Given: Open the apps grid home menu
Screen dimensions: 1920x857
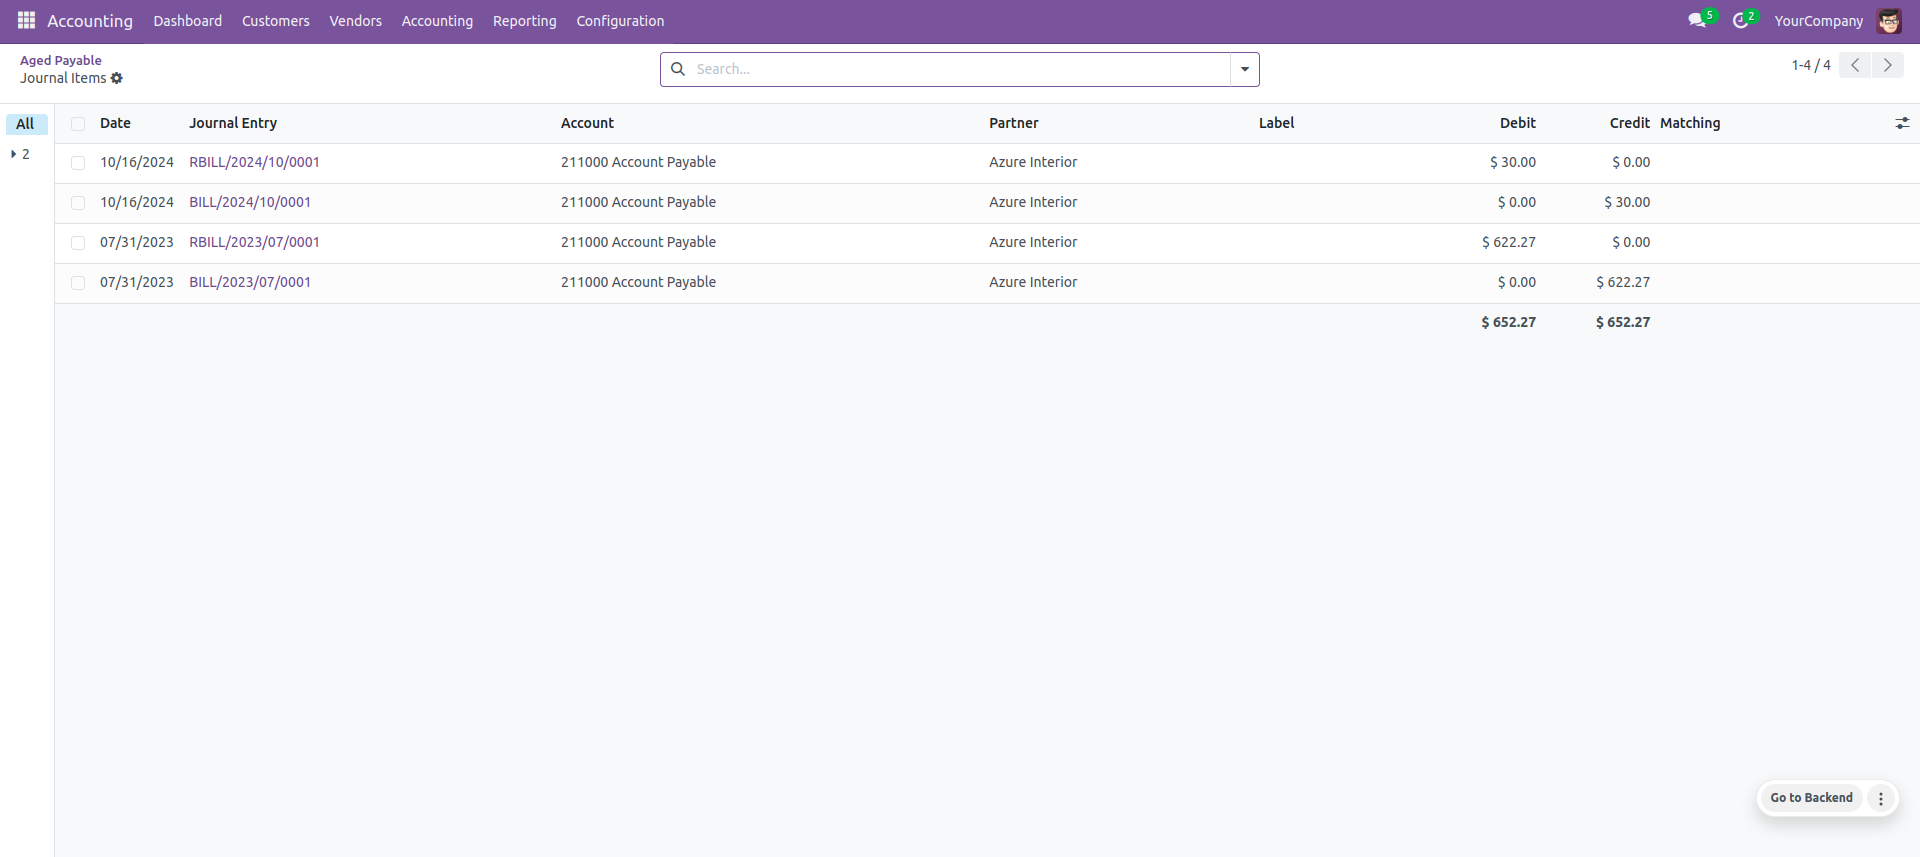Looking at the screenshot, I should [26, 21].
